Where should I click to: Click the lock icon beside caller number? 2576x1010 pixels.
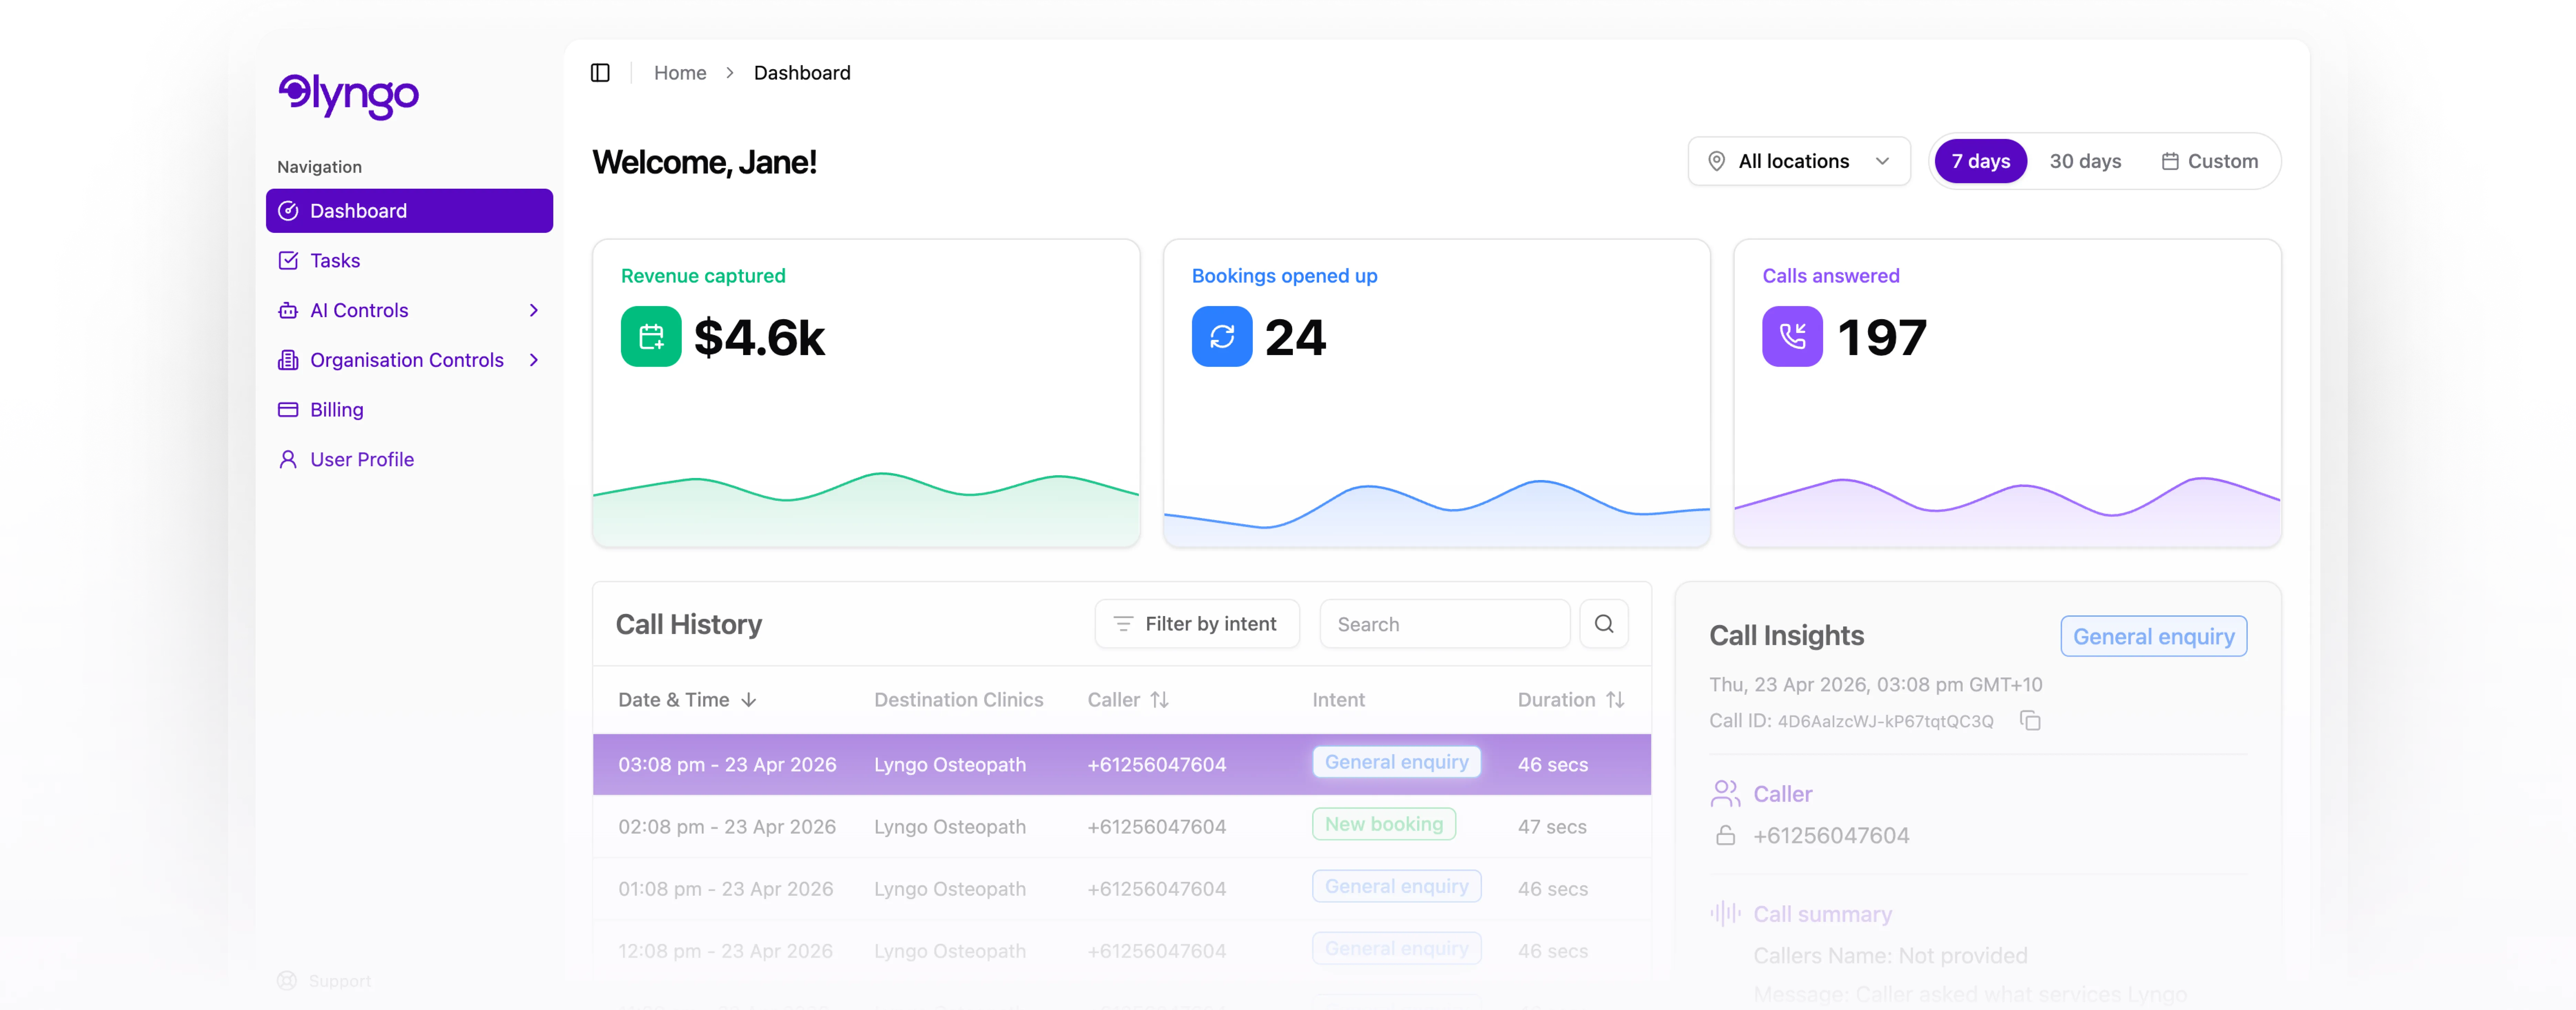tap(1726, 836)
